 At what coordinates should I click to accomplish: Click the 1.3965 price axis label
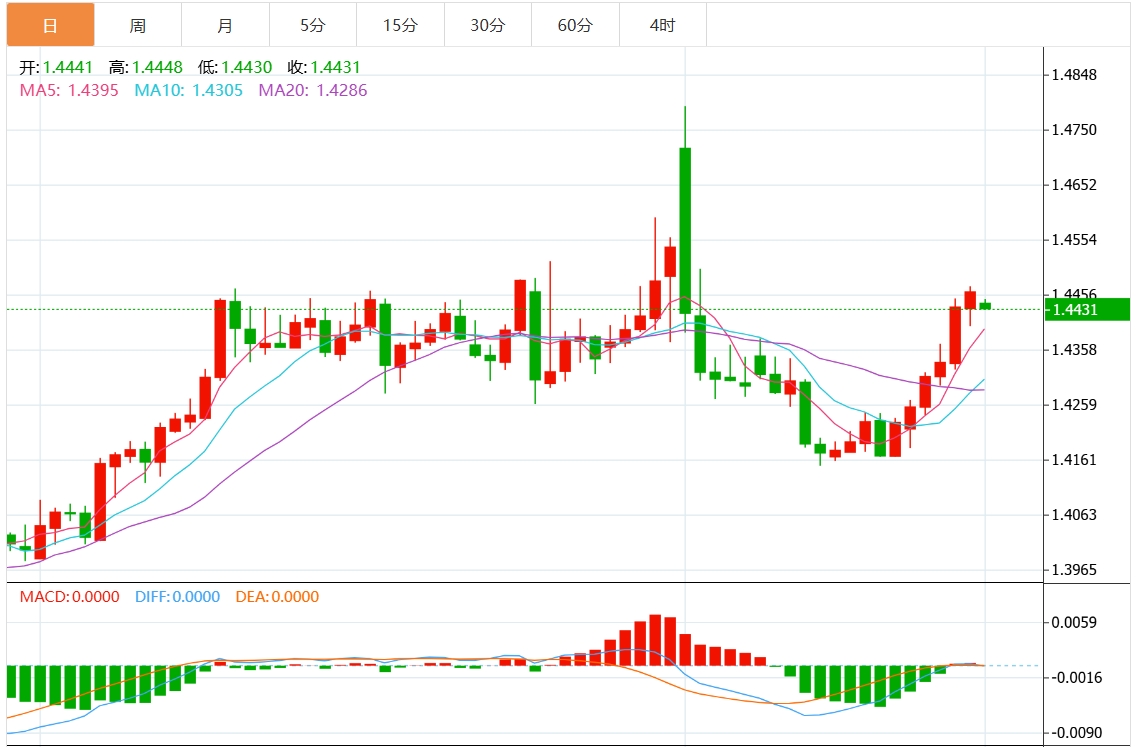[x=1074, y=570]
